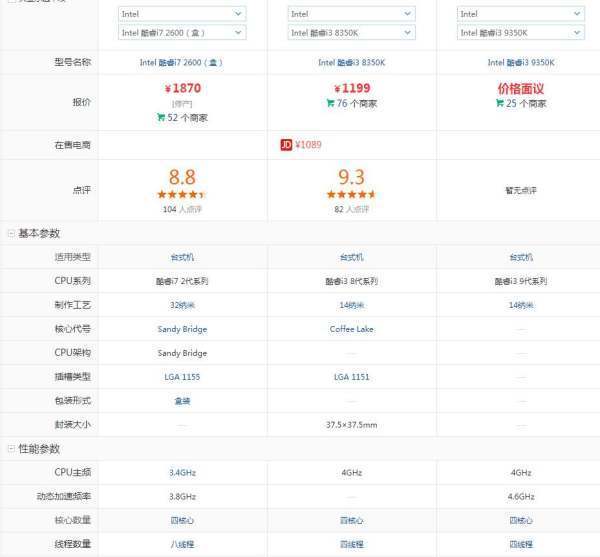Open Intel 酷睿i3 8350K model name link
The height and width of the screenshot is (557, 600).
click(x=351, y=62)
